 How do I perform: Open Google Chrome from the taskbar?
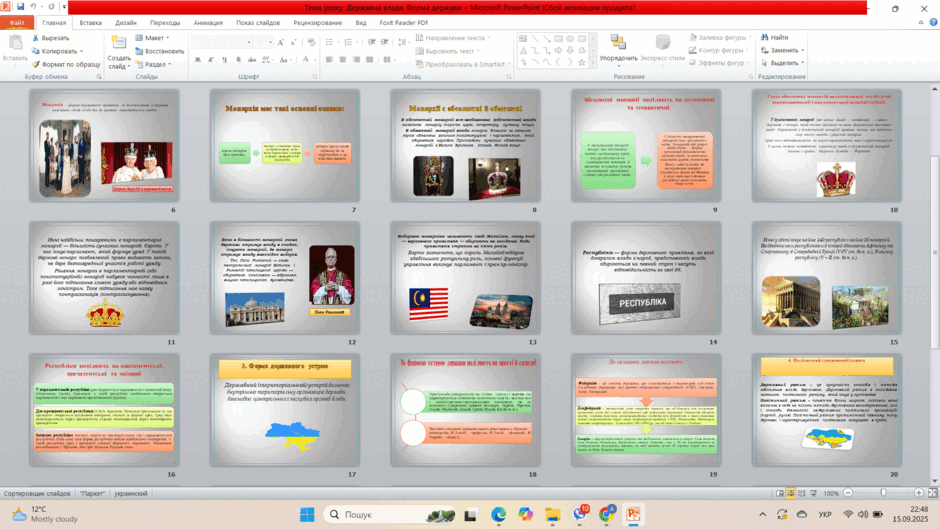point(607,515)
